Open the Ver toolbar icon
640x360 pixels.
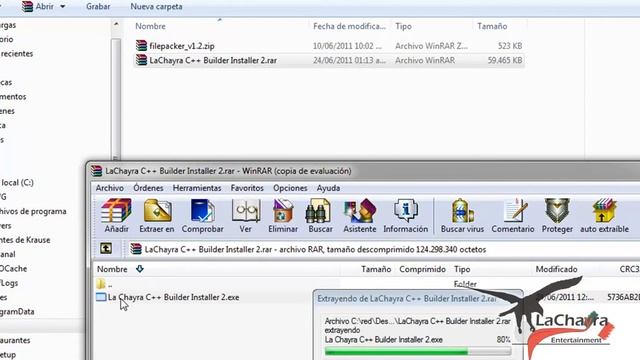(246, 216)
